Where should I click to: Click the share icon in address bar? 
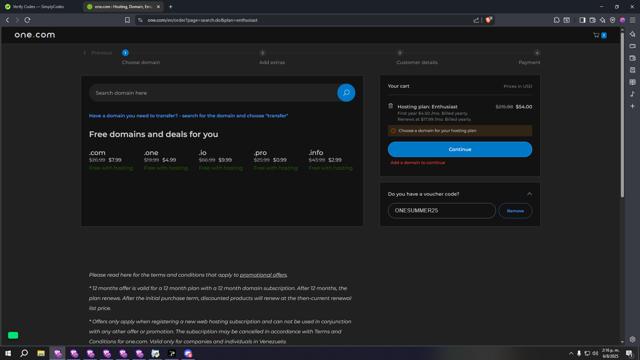tap(476, 20)
